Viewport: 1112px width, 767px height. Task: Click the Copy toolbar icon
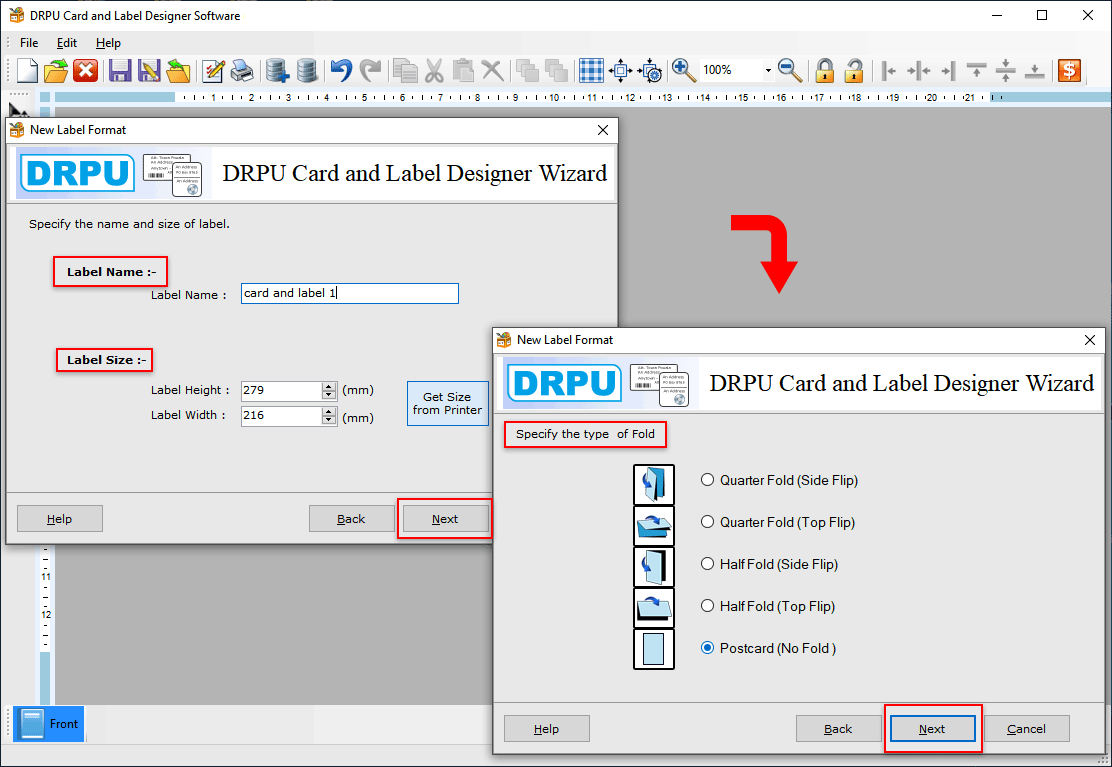click(x=405, y=70)
